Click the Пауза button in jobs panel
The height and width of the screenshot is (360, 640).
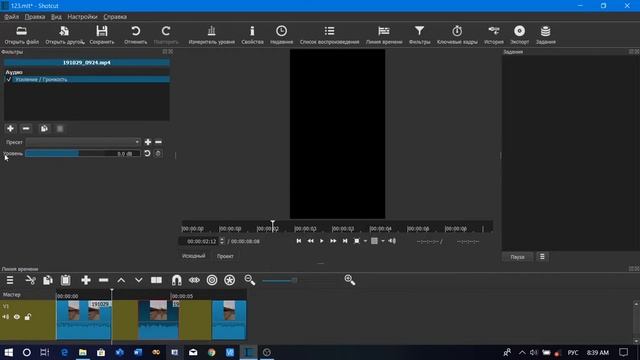517,257
